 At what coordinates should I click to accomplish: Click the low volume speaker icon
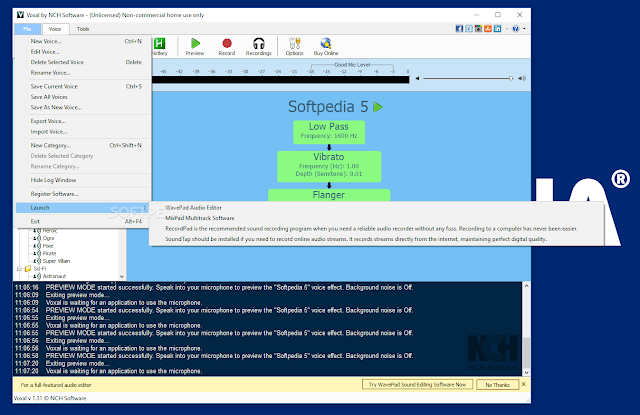click(417, 78)
